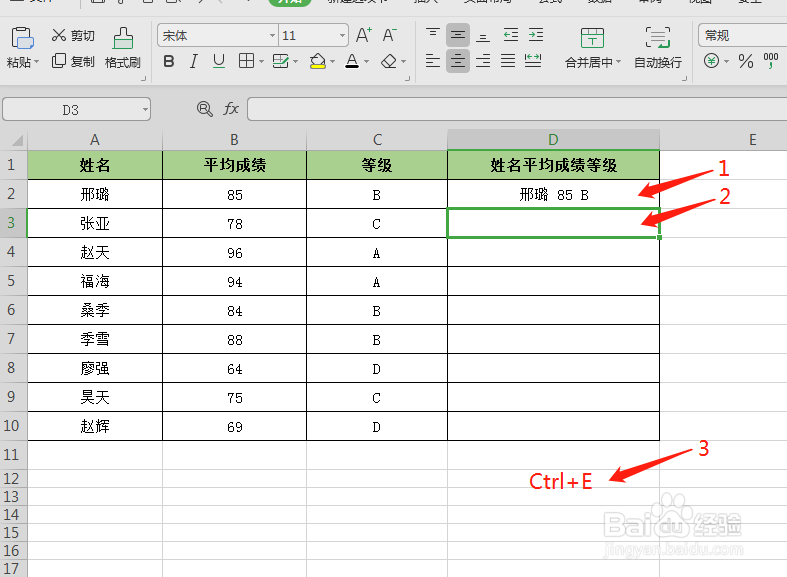Apply thousands separator style

point(771,61)
